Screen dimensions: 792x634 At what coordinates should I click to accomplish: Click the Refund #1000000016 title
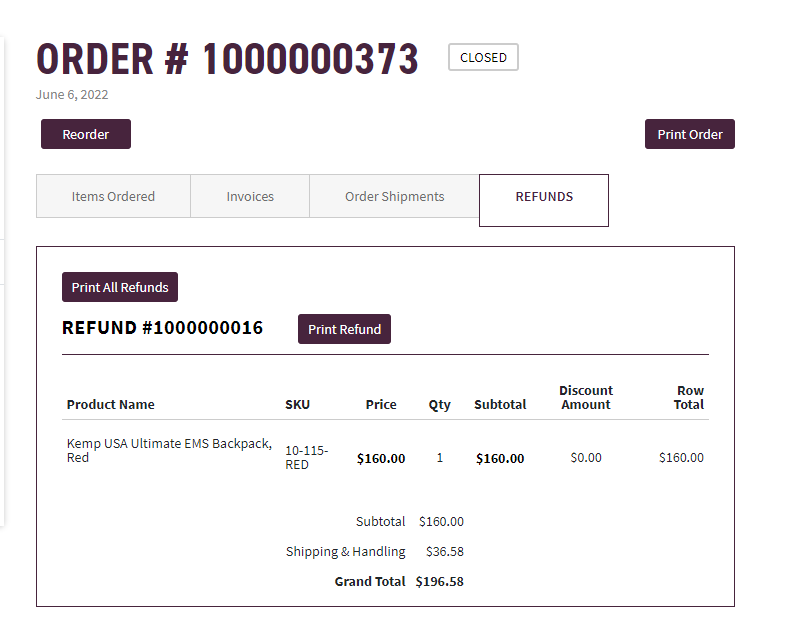point(163,328)
